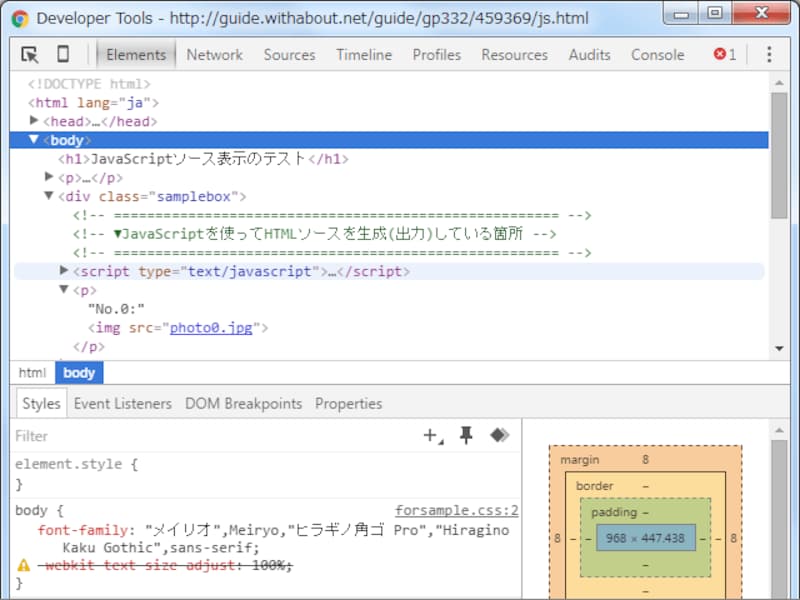
Task: Click the struck-out webkit-text-size-adjust declaration
Action: tap(165, 565)
